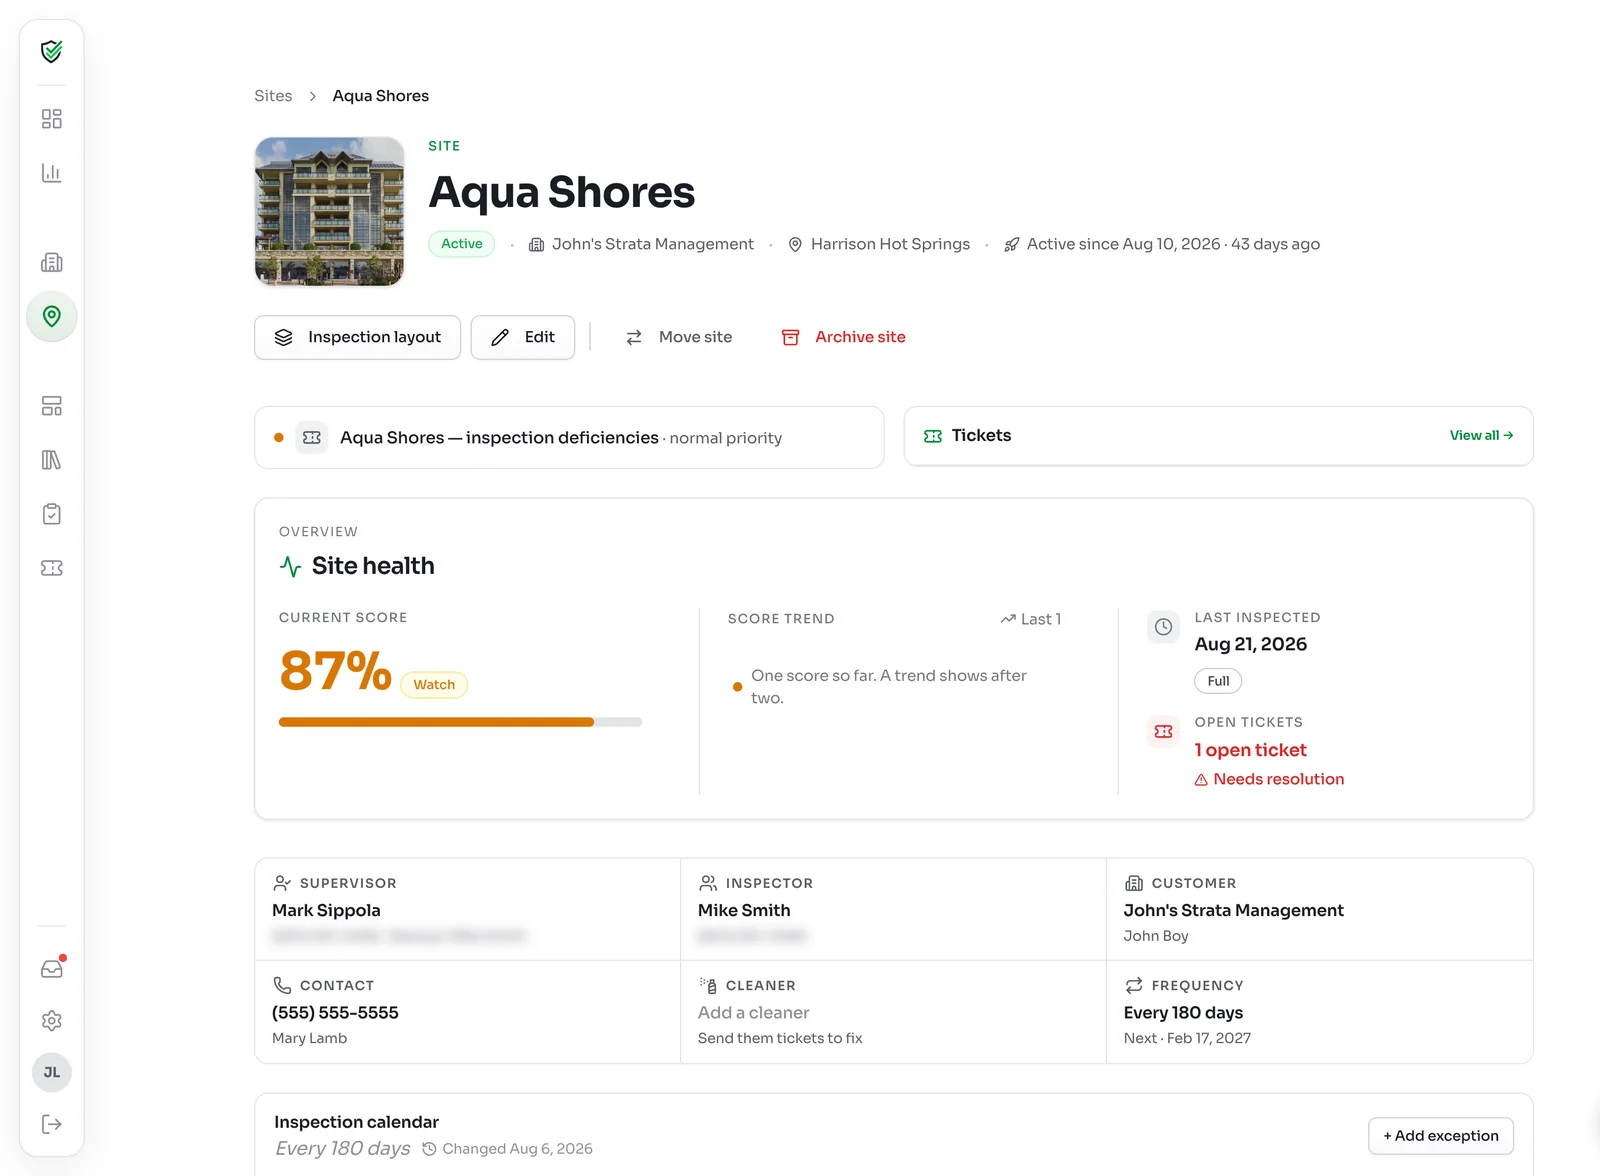Click the Sites breadcrumb link
The image size is (1600, 1176).
[273, 96]
